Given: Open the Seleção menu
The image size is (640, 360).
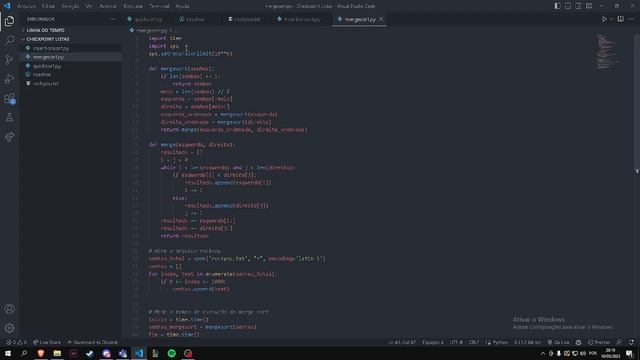Looking at the screenshot, I should pos(70,6).
